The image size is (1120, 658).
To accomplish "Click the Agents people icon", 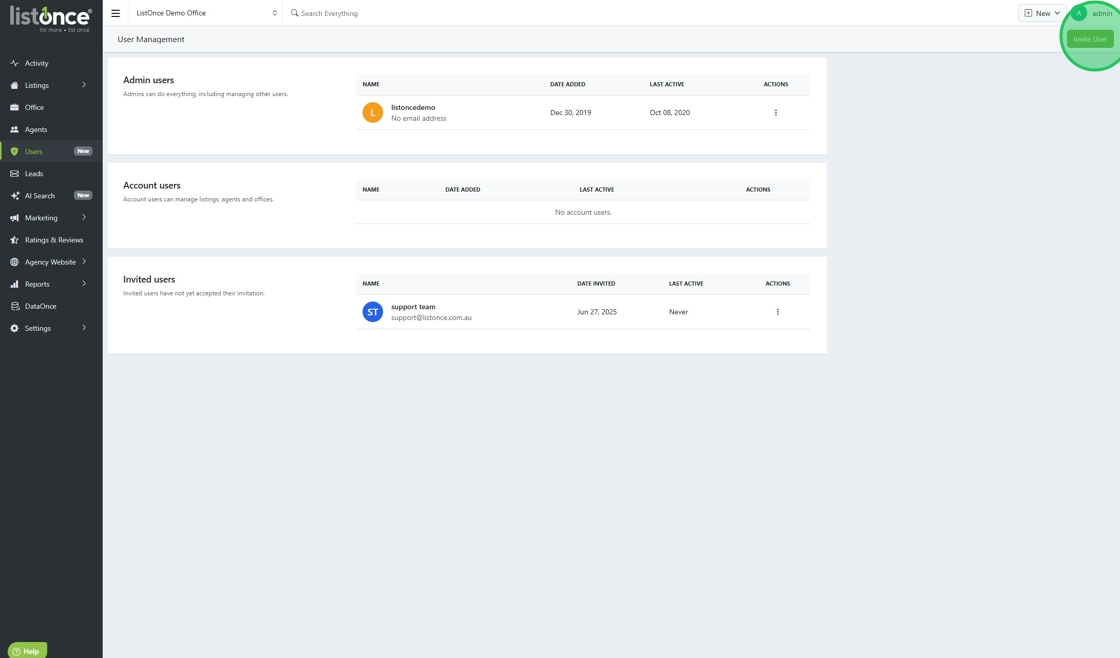I will (x=14, y=129).
